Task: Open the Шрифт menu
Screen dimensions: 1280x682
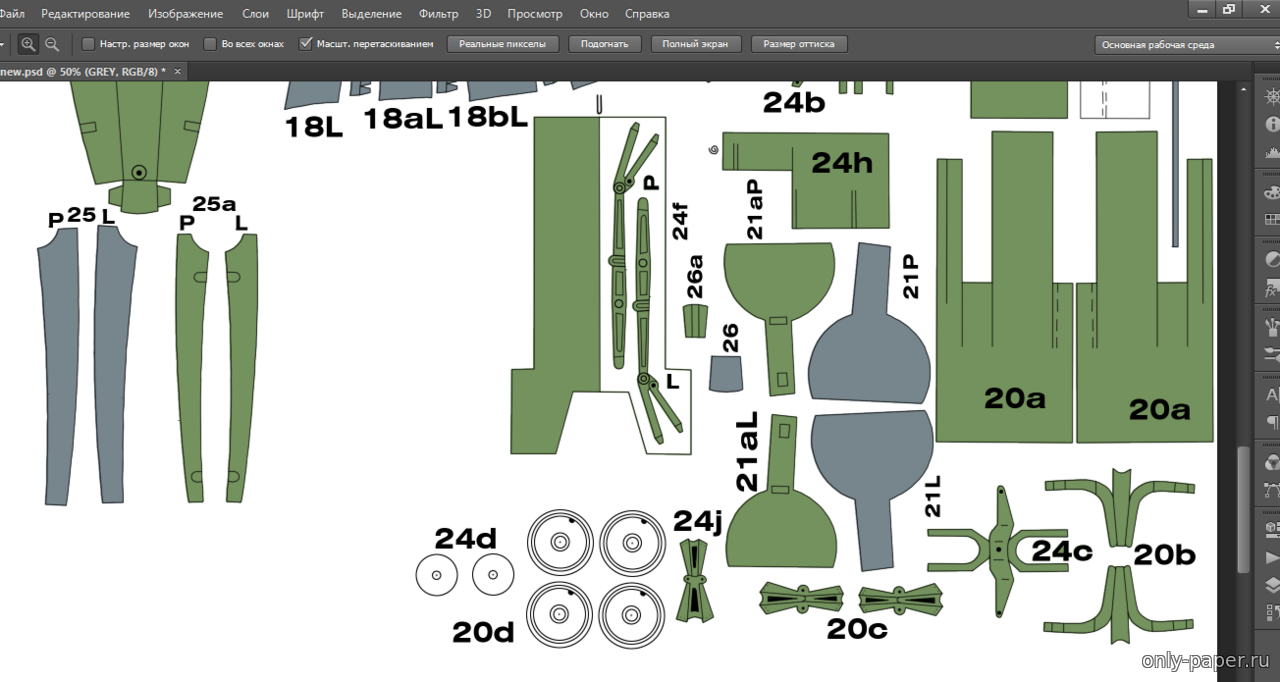Action: 304,14
